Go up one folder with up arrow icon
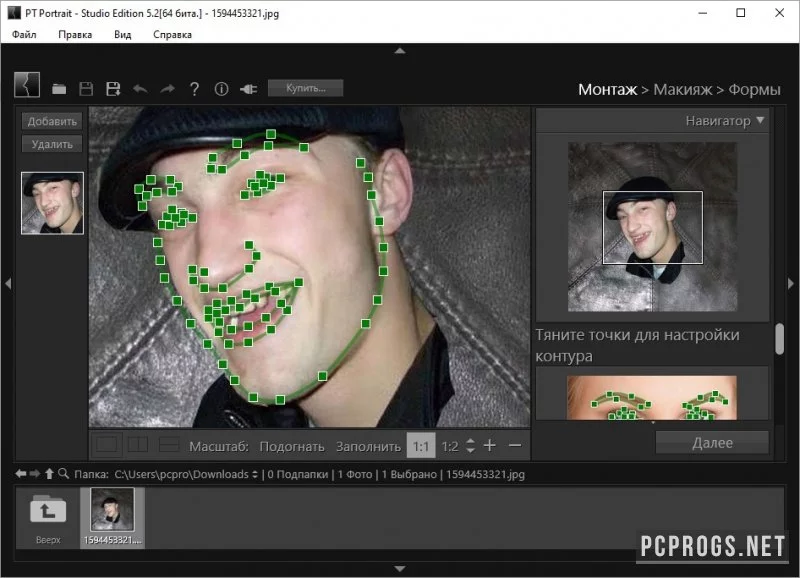800x578 pixels. (x=49, y=474)
